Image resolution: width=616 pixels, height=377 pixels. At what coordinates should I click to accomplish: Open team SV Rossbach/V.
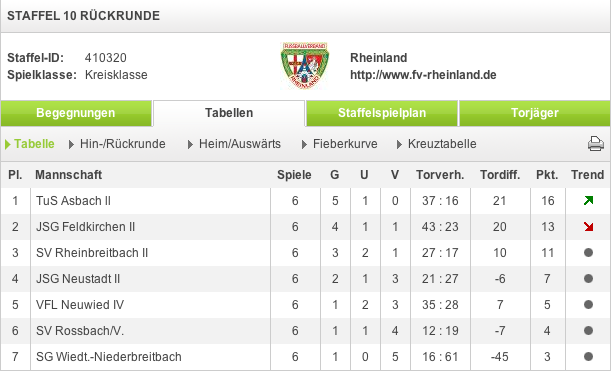pyautogui.click(x=80, y=331)
